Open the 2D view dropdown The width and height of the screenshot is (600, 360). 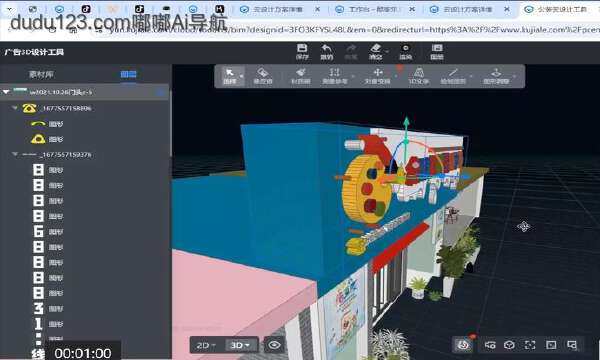coord(206,345)
